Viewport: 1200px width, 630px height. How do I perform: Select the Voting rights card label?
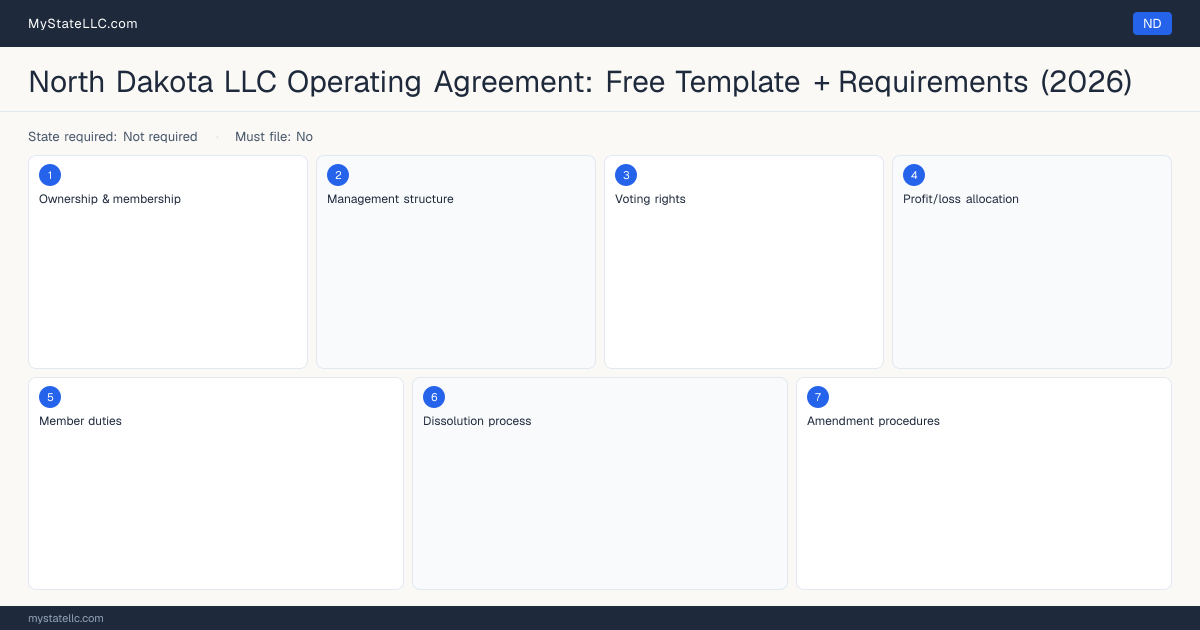coord(650,199)
